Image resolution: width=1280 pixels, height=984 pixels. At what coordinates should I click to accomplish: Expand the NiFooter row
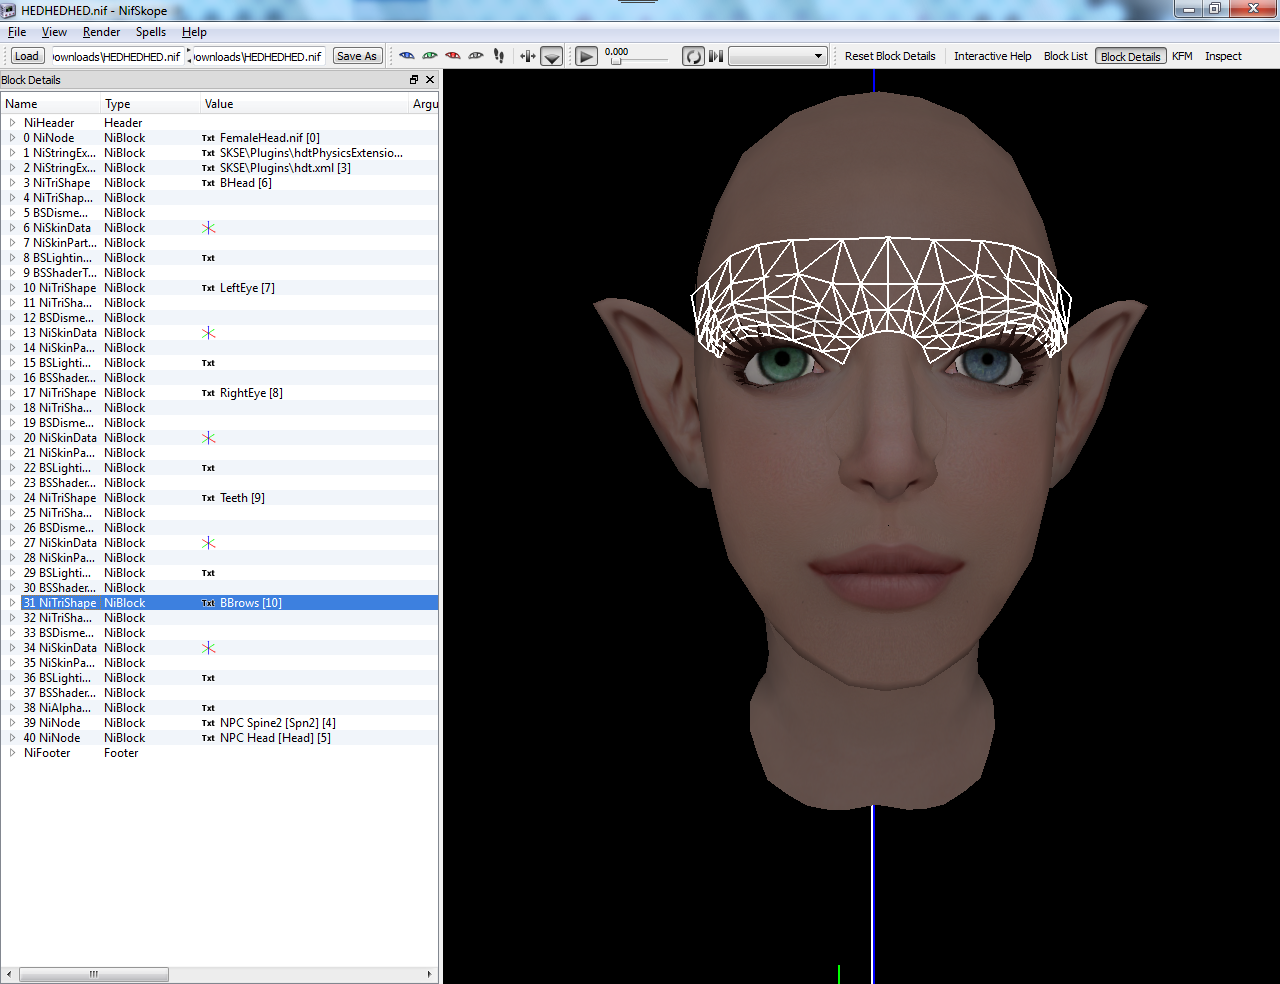(12, 753)
